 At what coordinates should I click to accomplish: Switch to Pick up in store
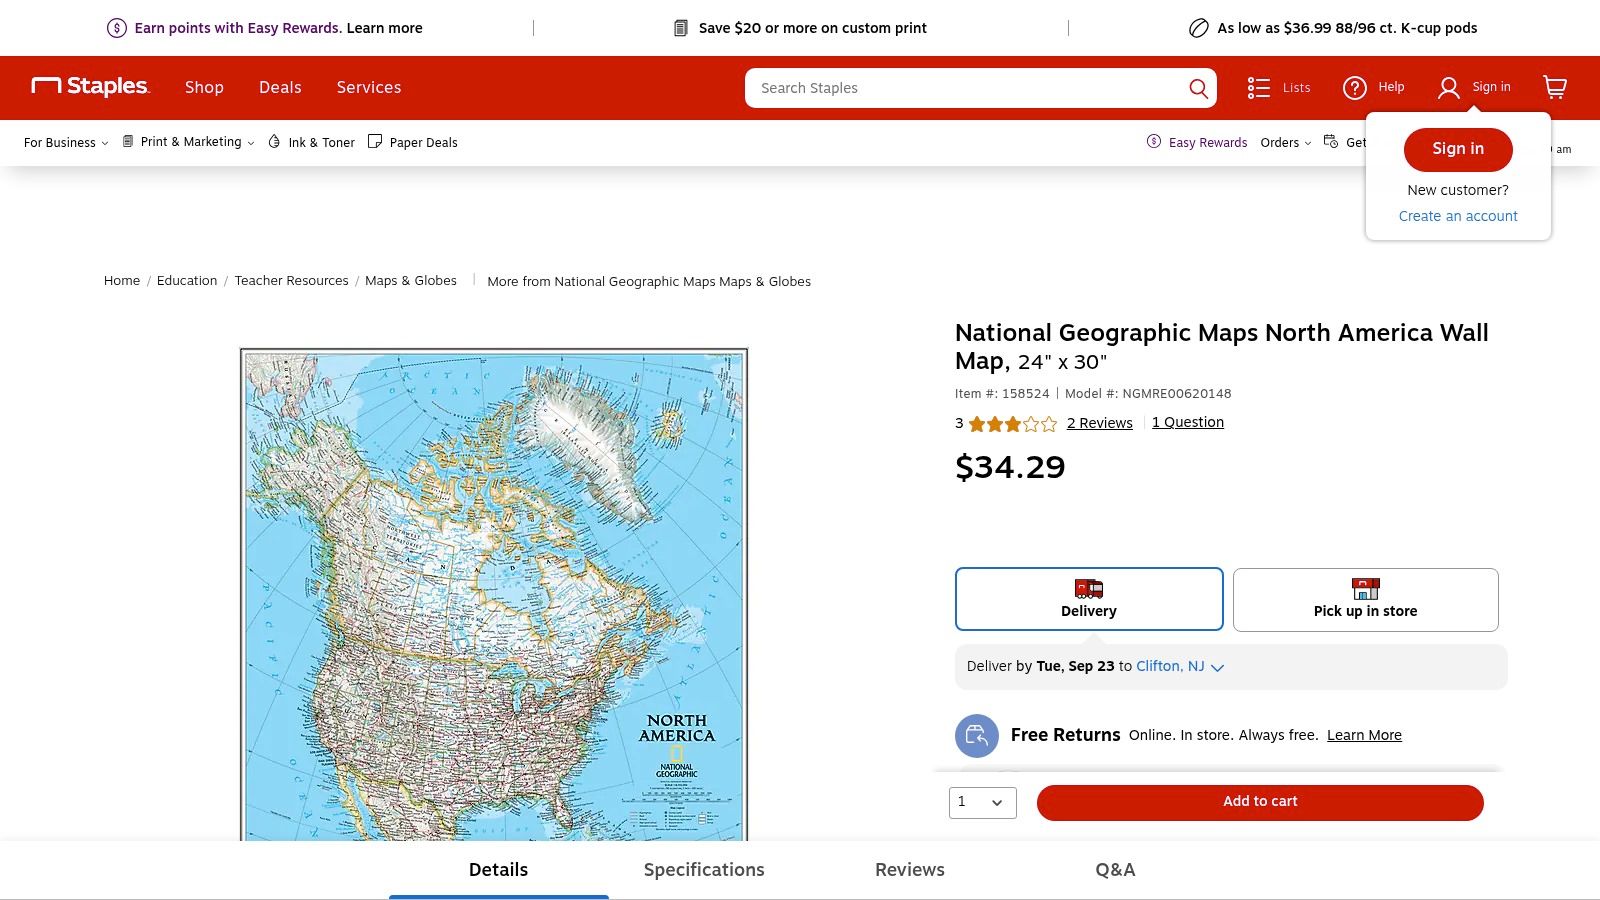coord(1365,600)
